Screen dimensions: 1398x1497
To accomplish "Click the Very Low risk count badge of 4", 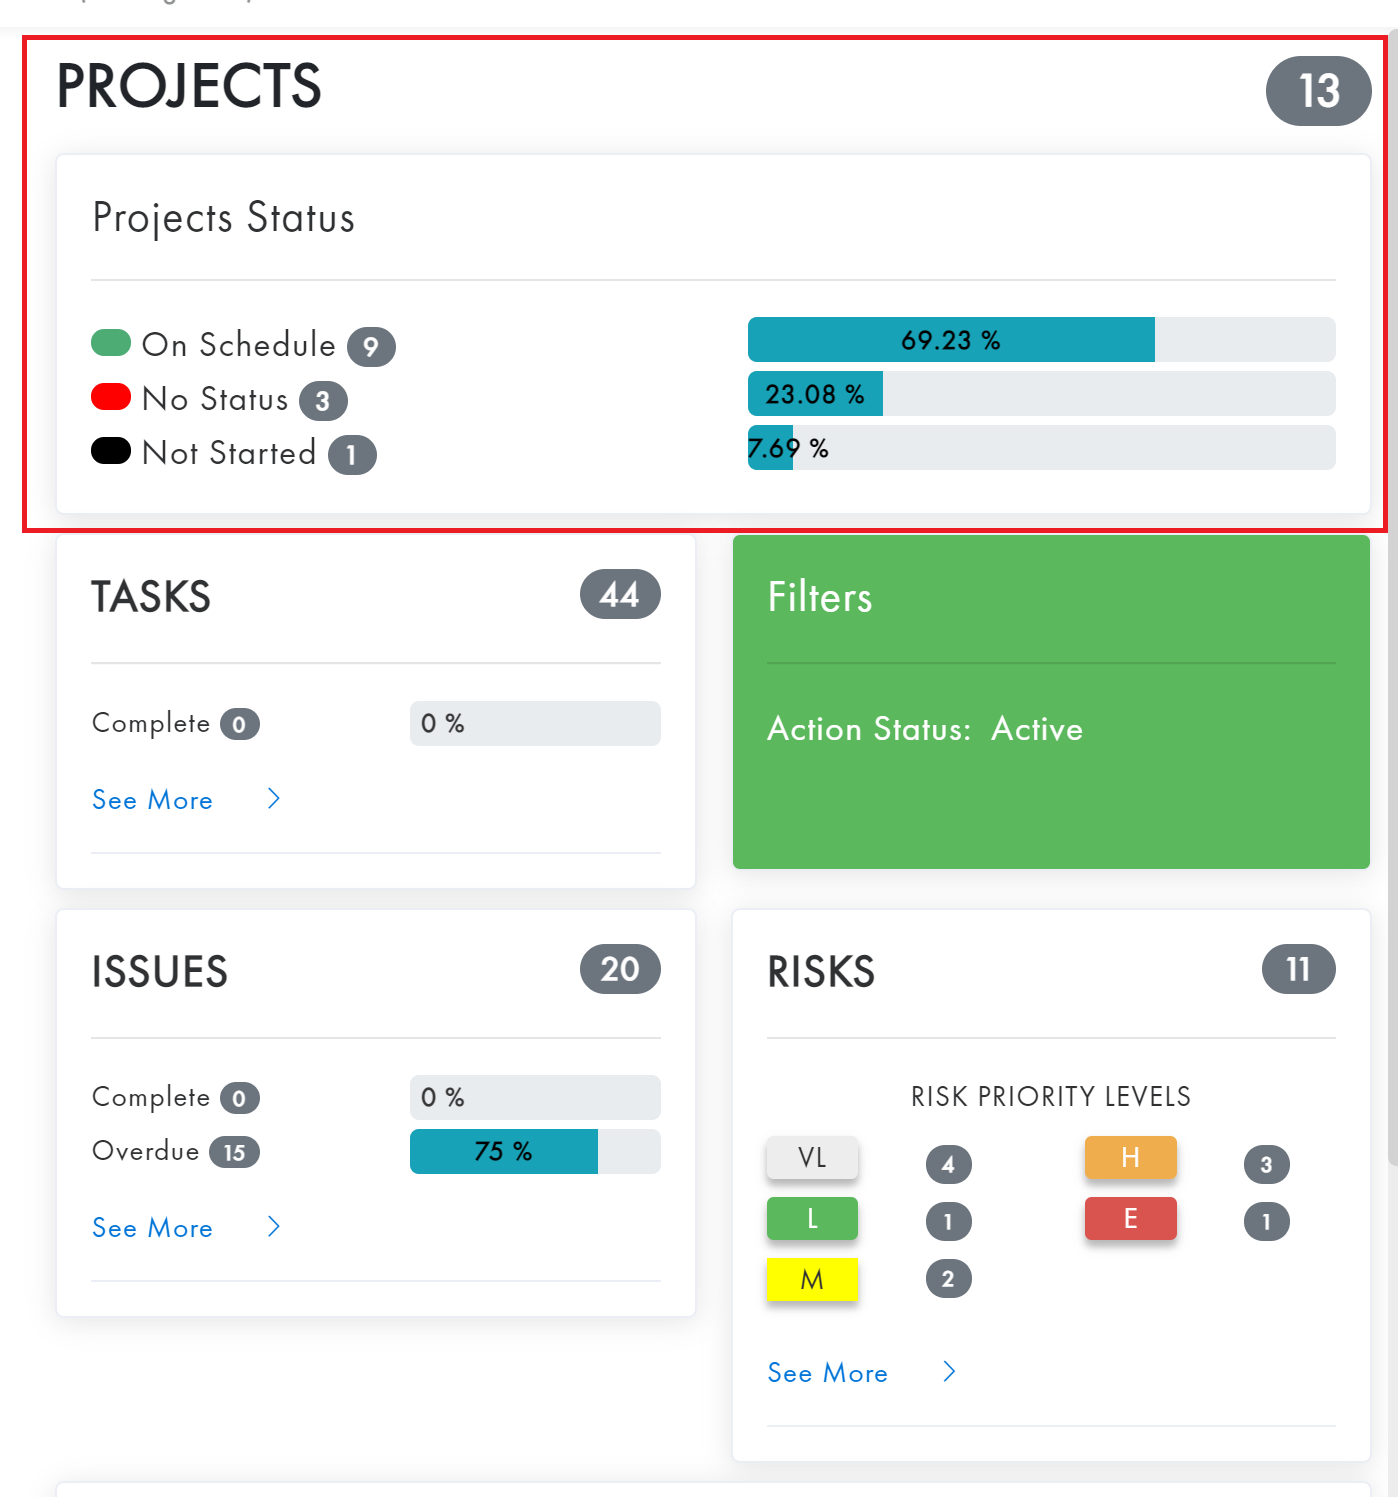I will pyautogui.click(x=948, y=1164).
